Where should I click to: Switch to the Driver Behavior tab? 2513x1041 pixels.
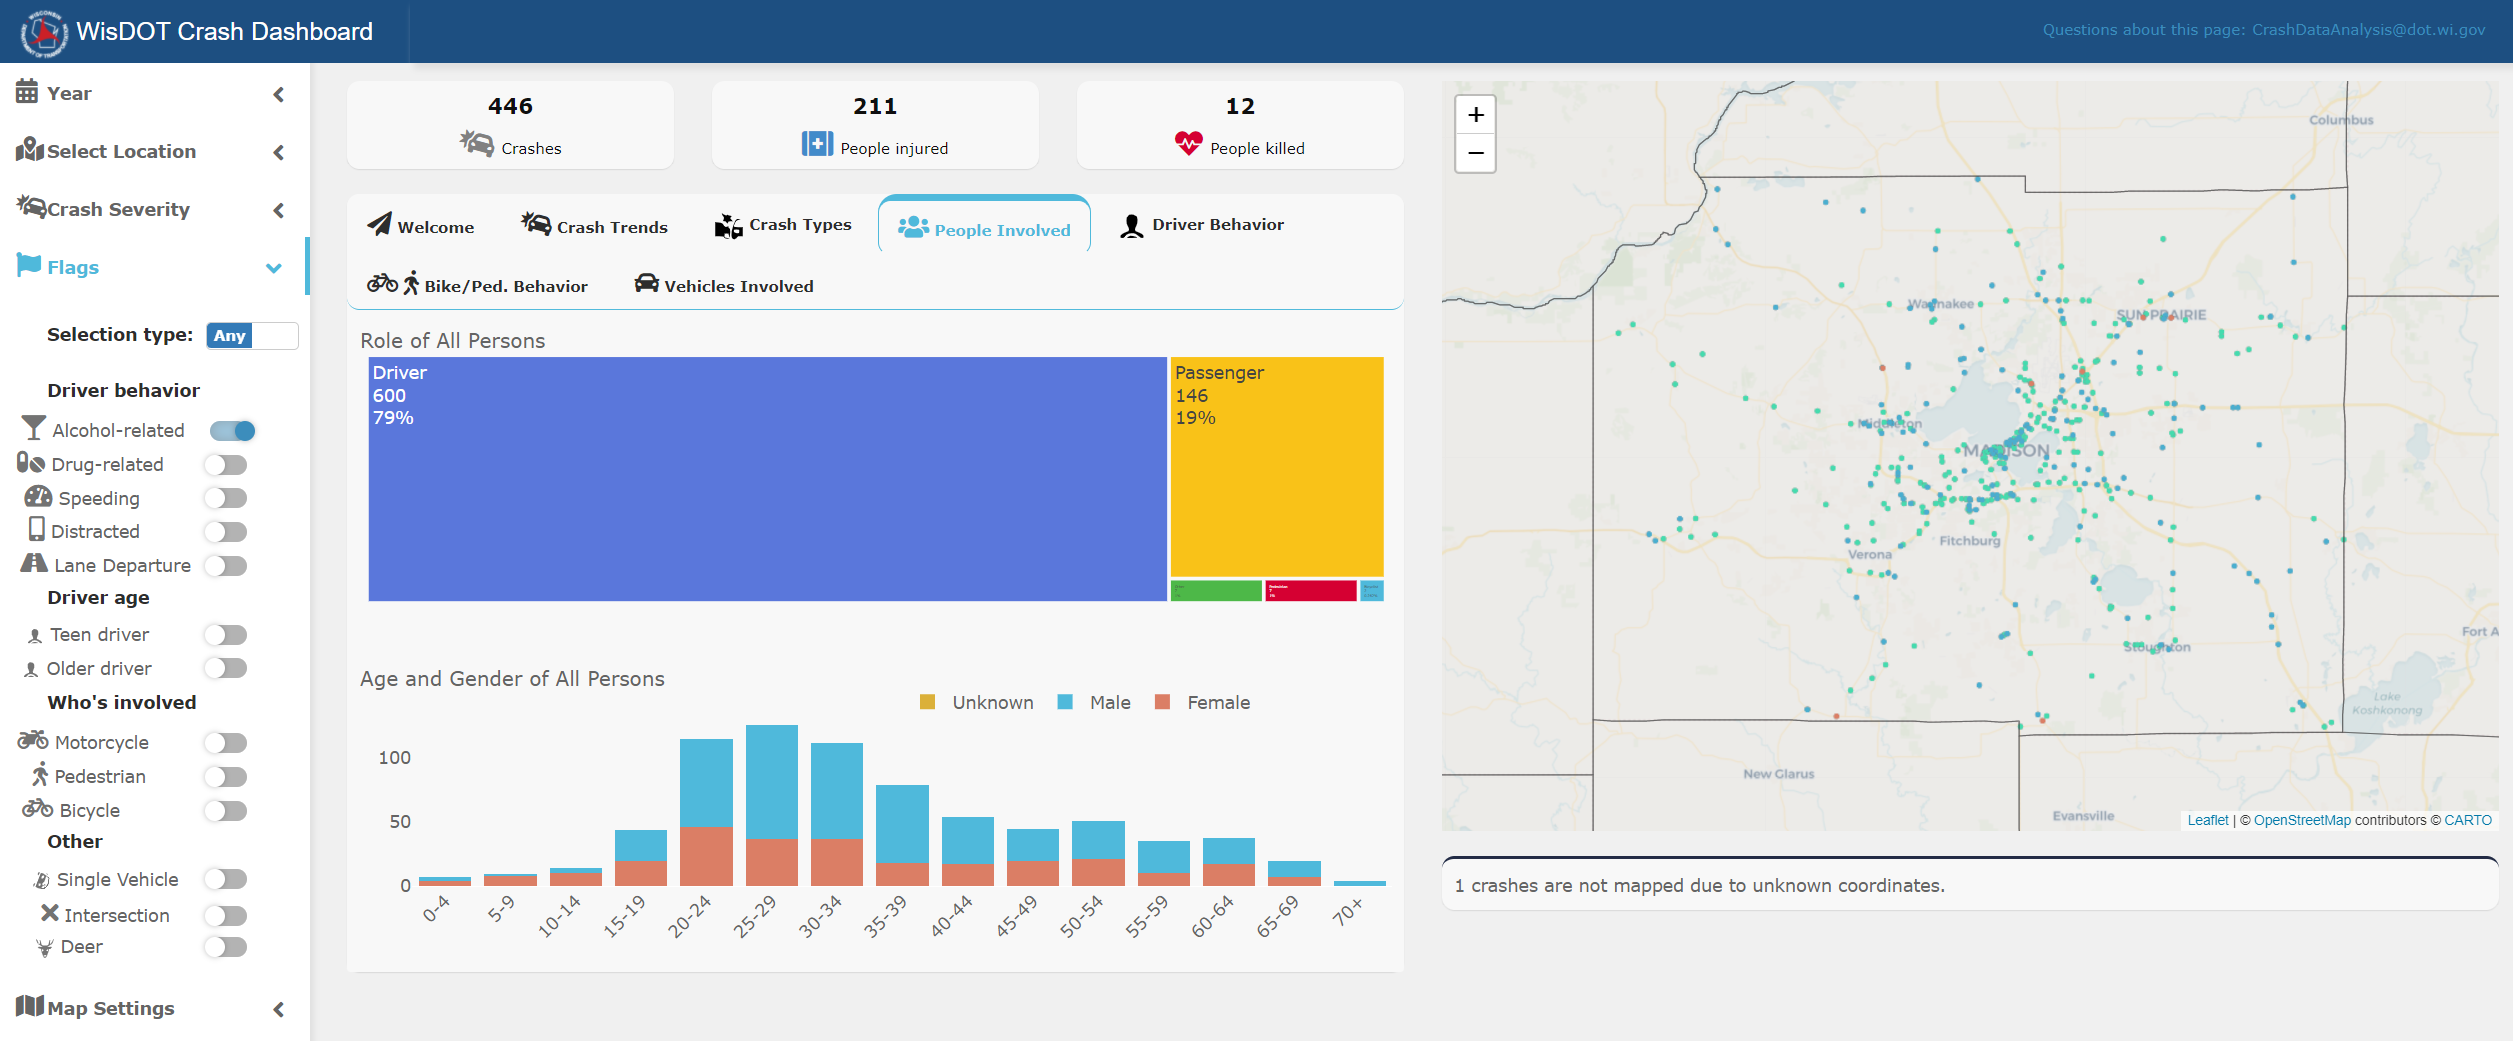pyautogui.click(x=1202, y=224)
